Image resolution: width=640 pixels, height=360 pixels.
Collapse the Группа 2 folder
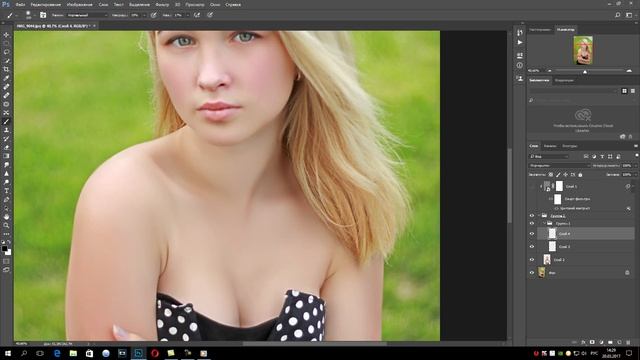(539, 216)
